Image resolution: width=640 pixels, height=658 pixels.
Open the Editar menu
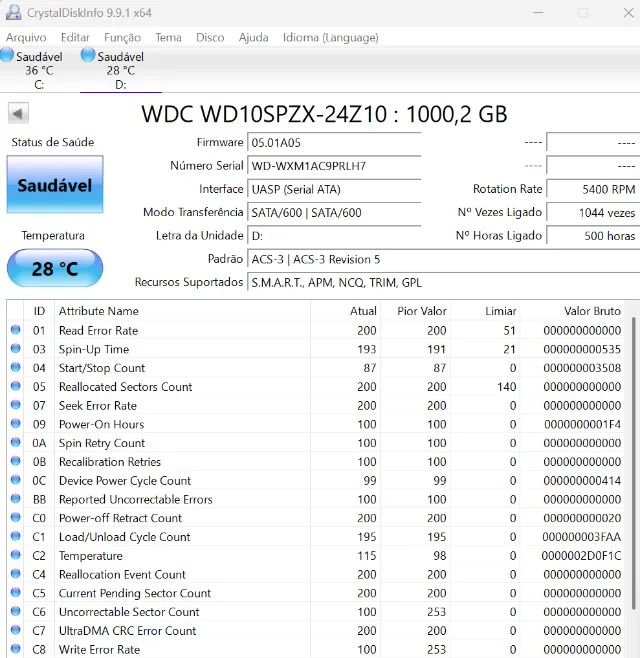(x=75, y=38)
